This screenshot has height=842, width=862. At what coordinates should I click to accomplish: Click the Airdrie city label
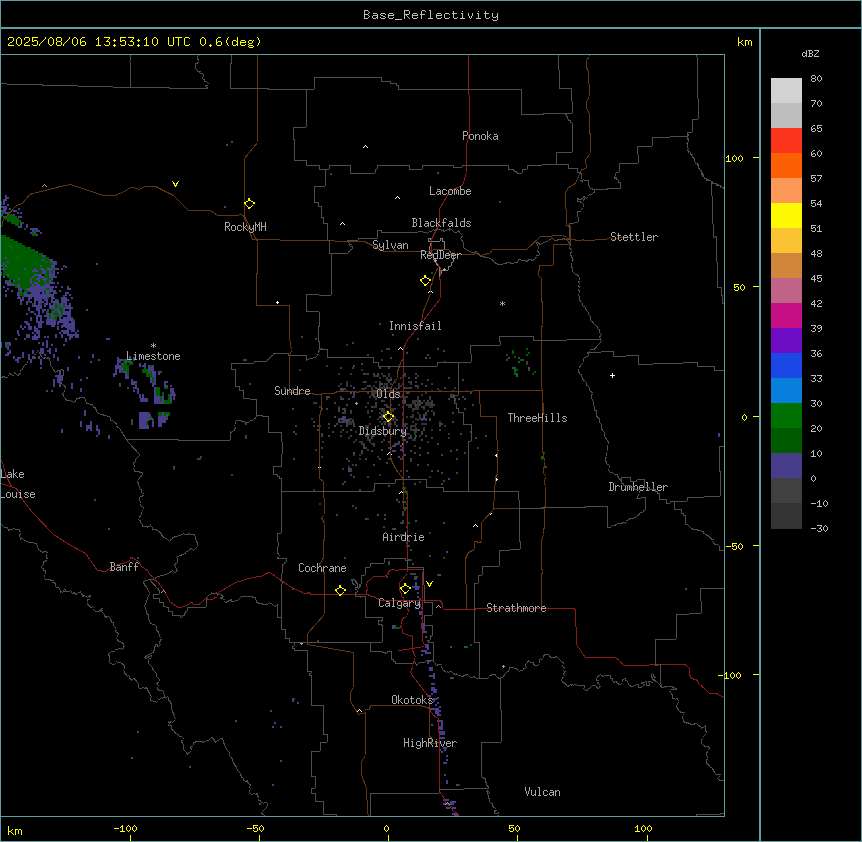click(x=404, y=537)
